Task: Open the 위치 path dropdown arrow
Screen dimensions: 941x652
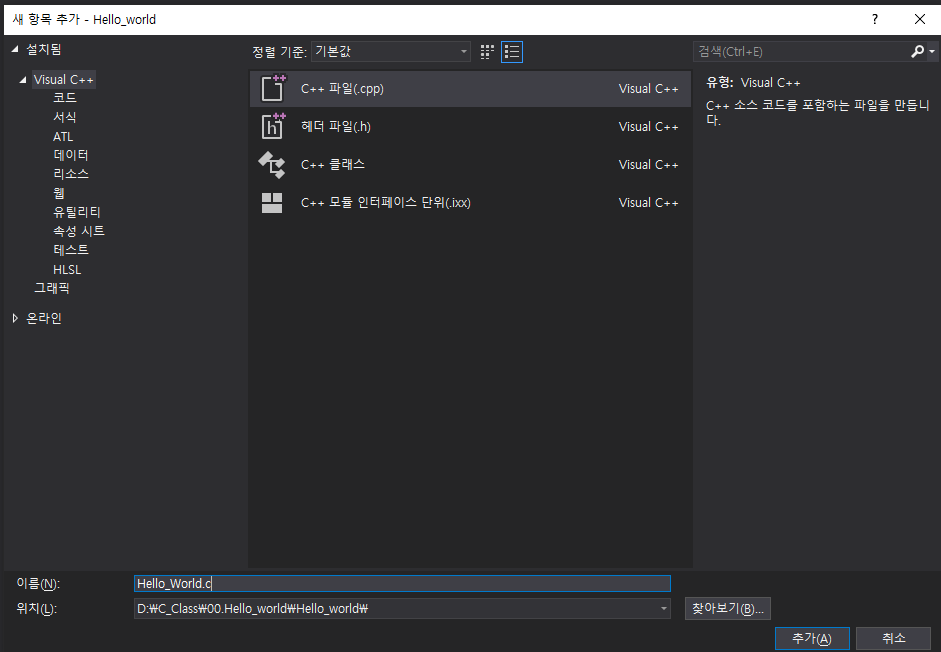Action: [x=662, y=608]
